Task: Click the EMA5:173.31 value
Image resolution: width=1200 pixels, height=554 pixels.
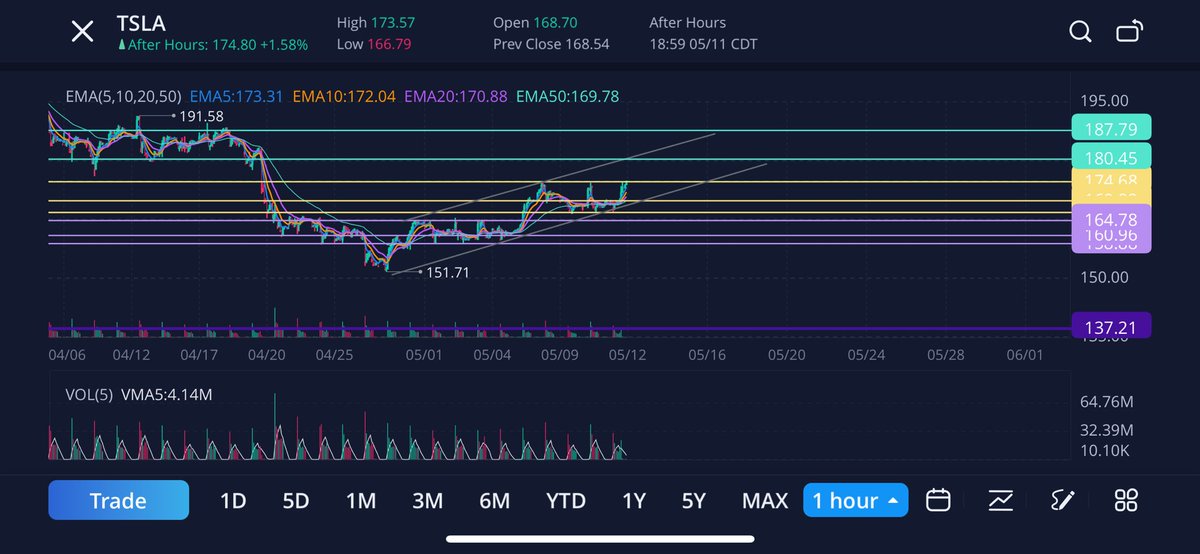Action: click(x=237, y=97)
